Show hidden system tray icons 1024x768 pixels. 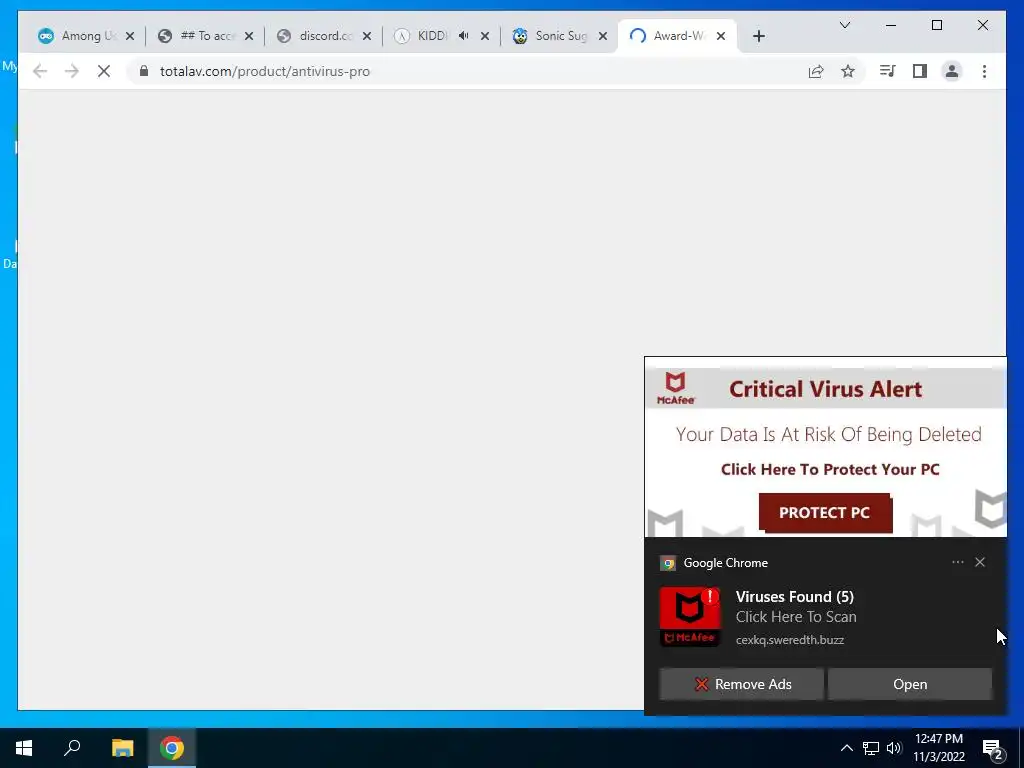(x=846, y=748)
